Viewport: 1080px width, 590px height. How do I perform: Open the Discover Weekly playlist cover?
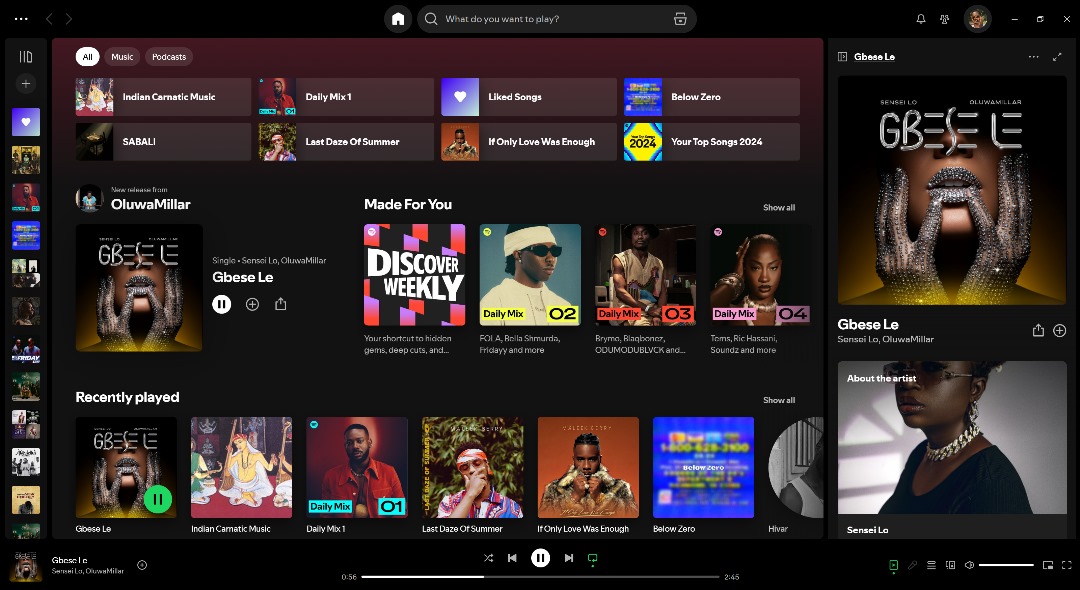point(415,275)
